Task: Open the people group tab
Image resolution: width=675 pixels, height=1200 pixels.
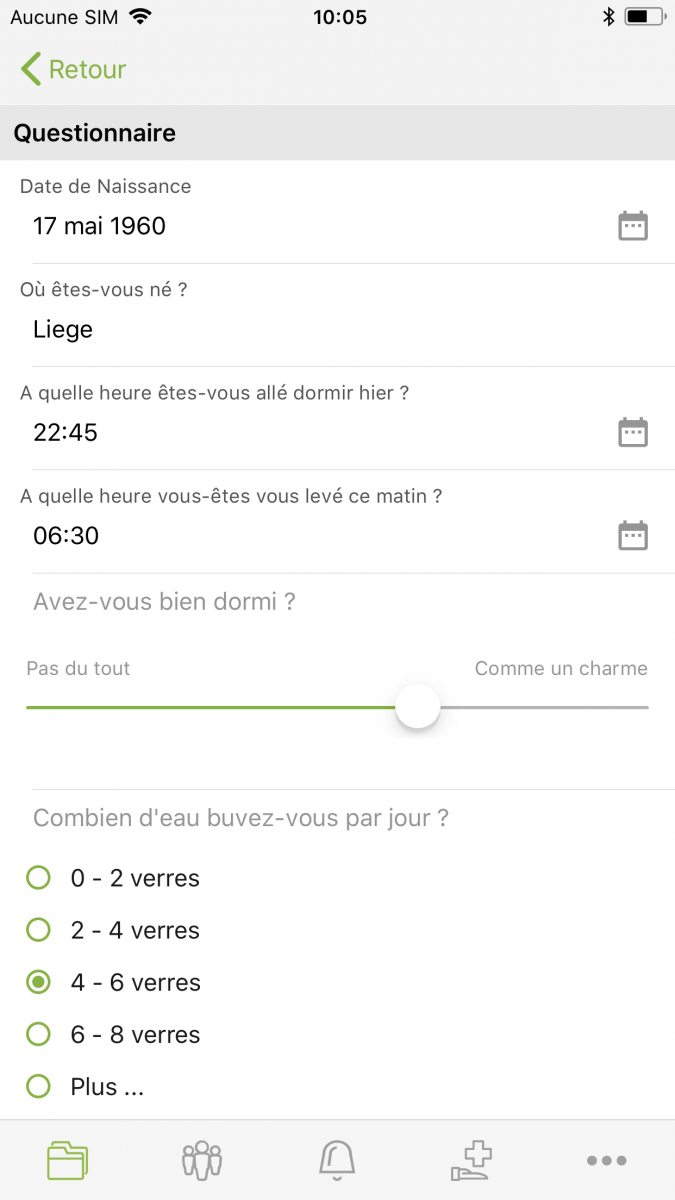Action: 202,1160
